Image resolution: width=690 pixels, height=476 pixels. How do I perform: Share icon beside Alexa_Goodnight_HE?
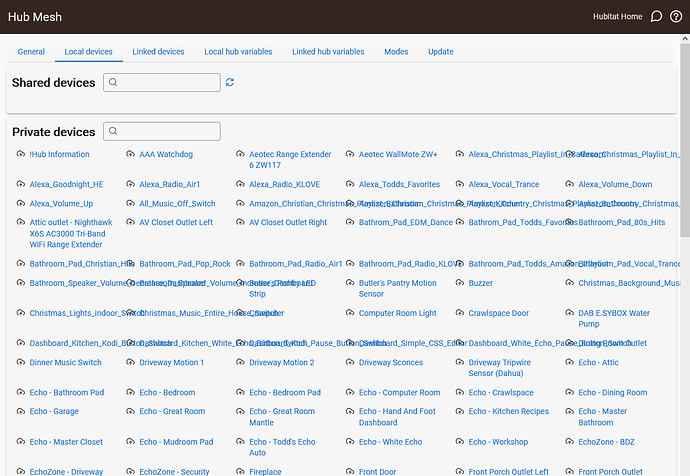pyautogui.click(x=21, y=184)
